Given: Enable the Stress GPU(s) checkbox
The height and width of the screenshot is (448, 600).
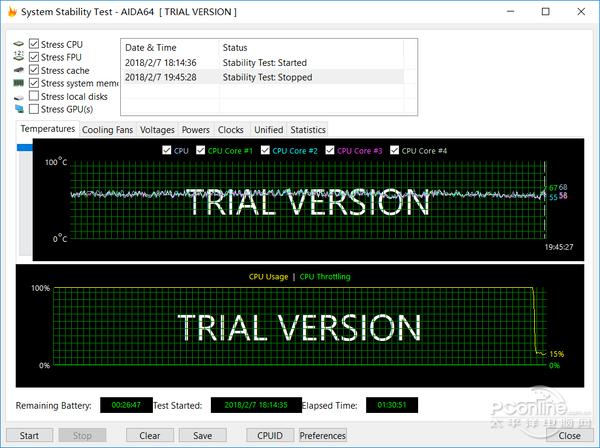Looking at the screenshot, I should [x=34, y=109].
